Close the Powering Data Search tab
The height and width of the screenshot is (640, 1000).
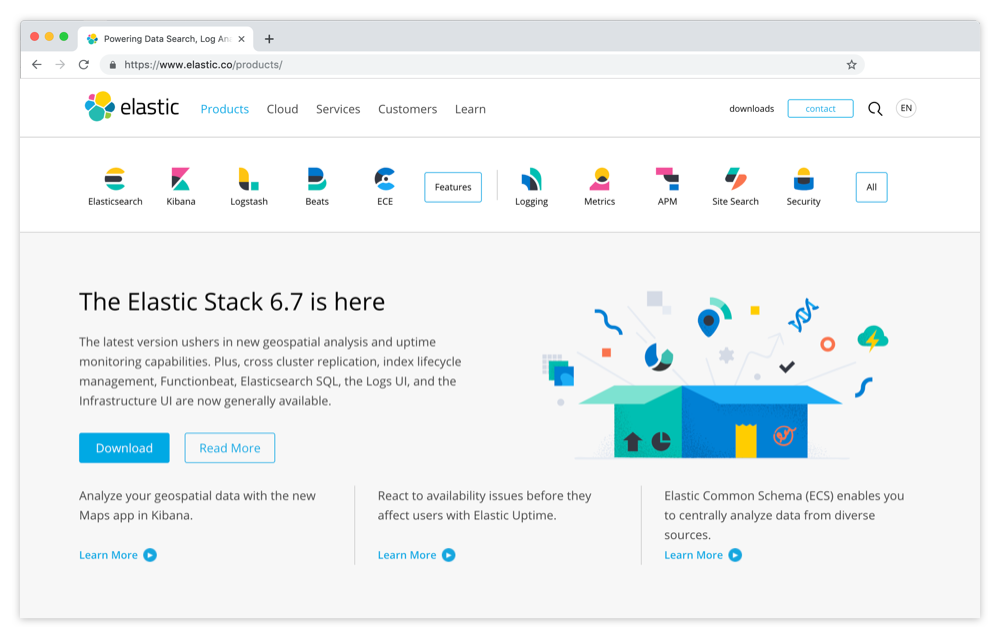point(241,39)
